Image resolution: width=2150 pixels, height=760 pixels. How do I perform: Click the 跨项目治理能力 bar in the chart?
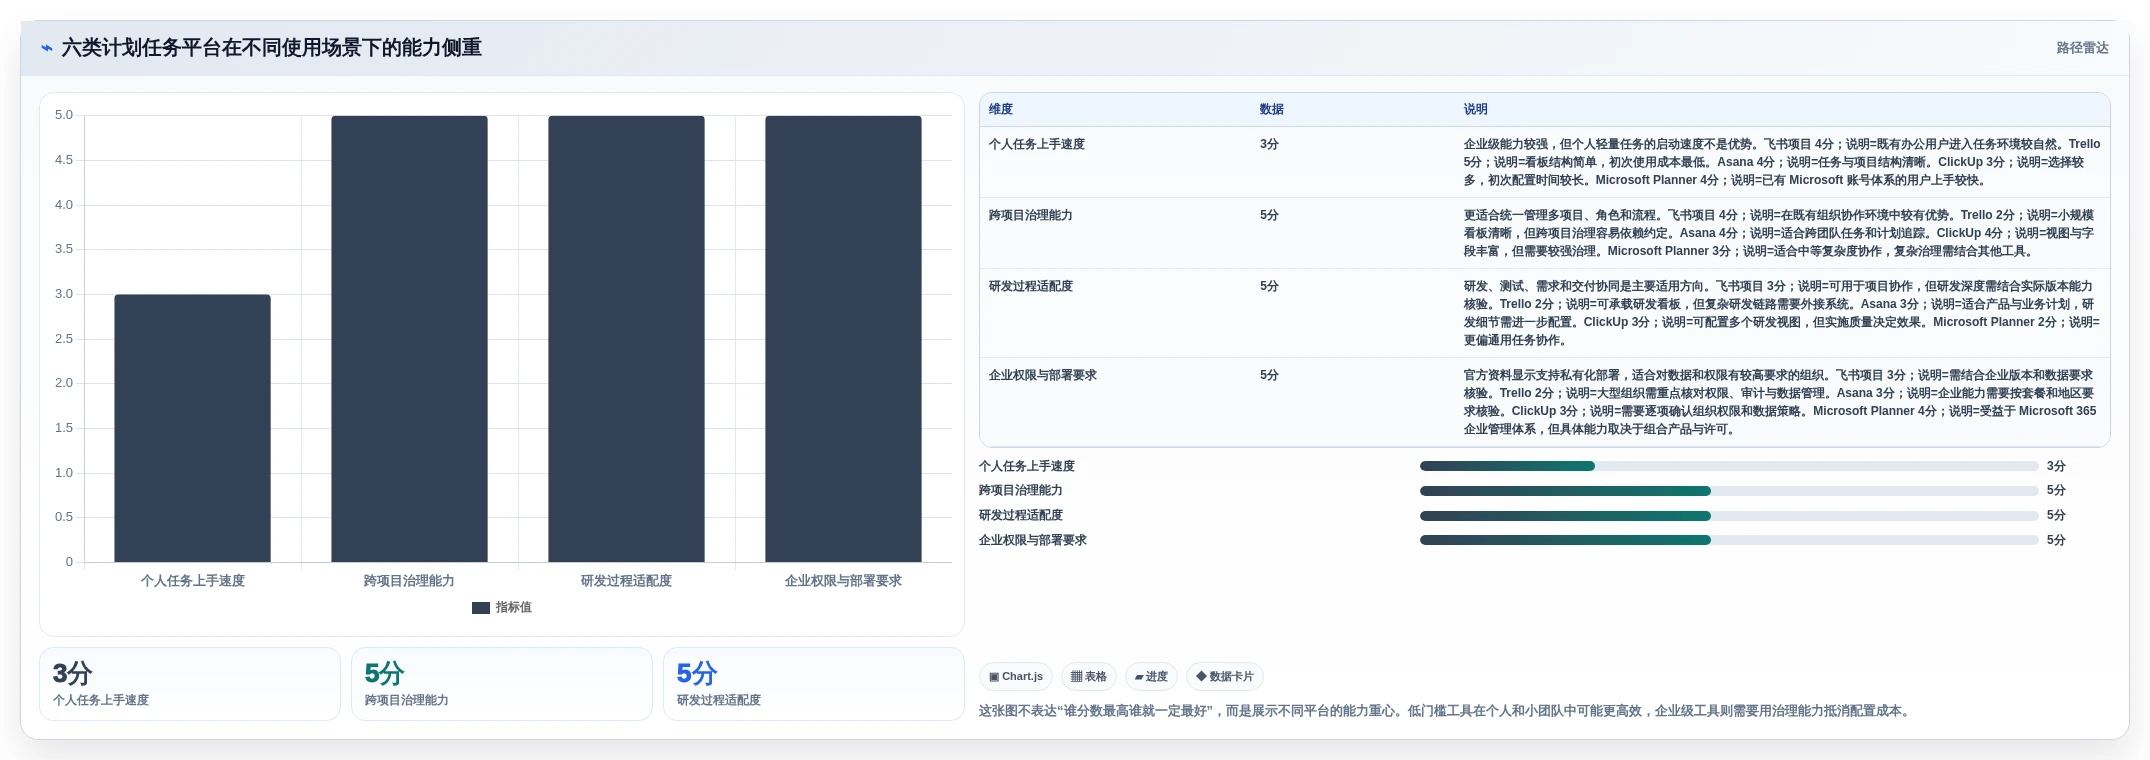(409, 339)
